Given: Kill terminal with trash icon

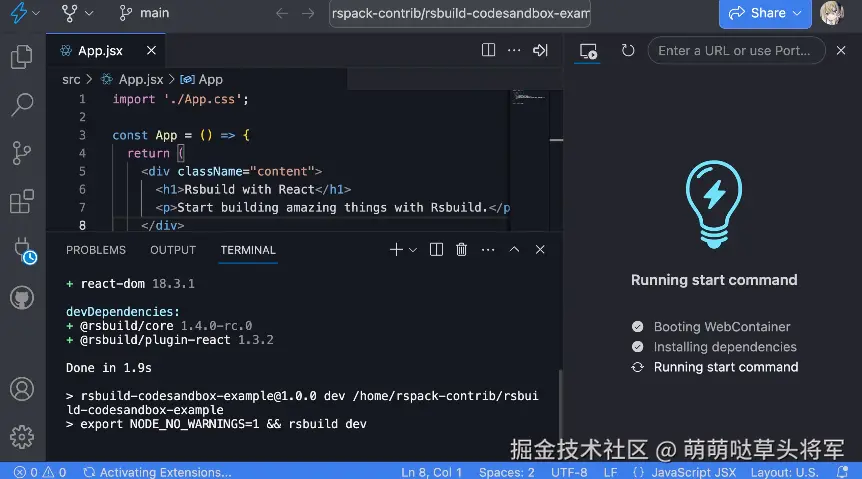Looking at the screenshot, I should pyautogui.click(x=461, y=250).
